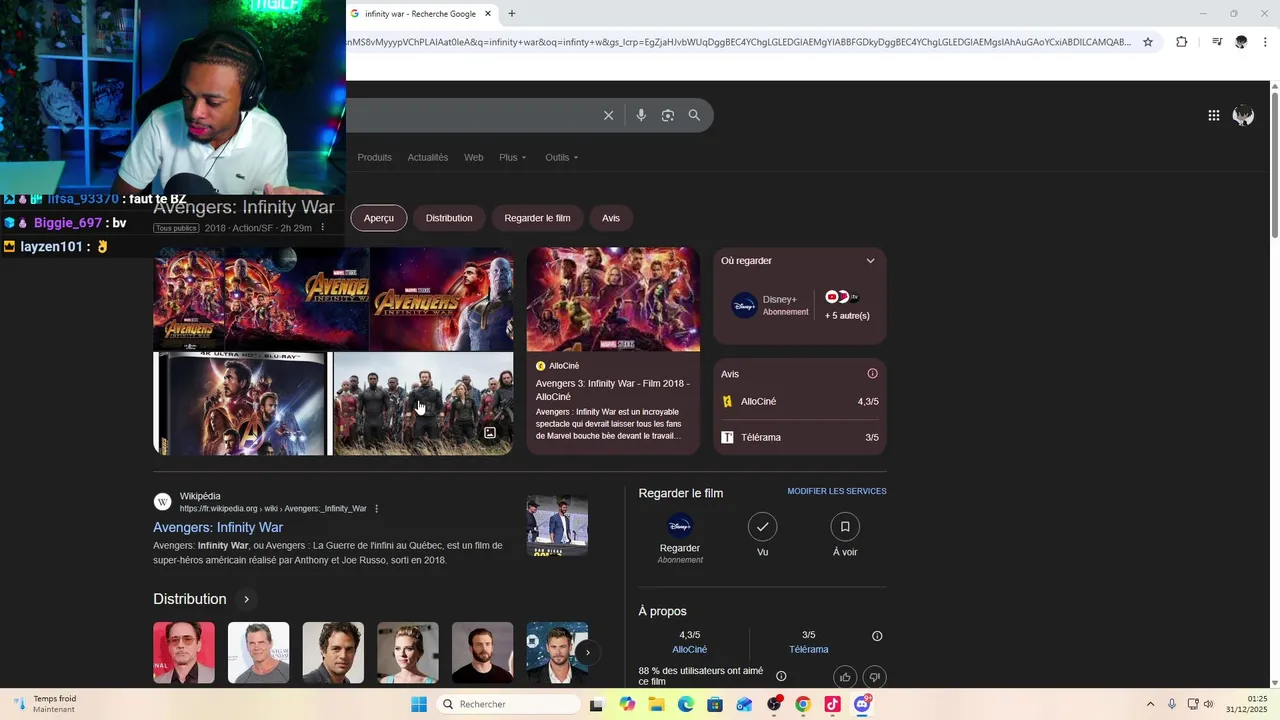This screenshot has width=1280, height=720.
Task: Select the Avis chip
Action: click(611, 218)
